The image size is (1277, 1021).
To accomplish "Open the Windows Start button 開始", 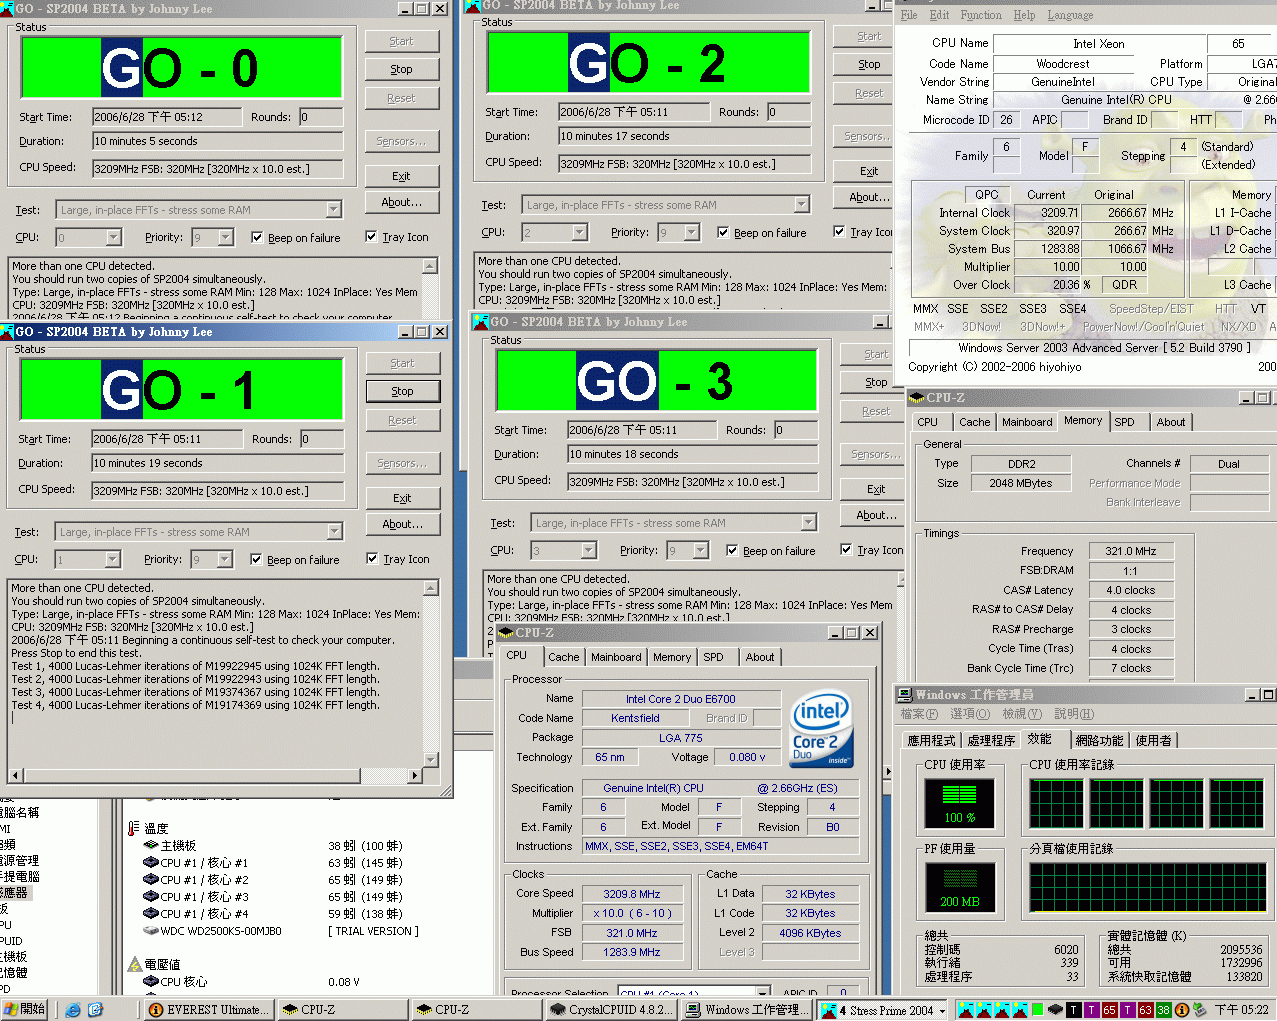I will coord(24,1009).
